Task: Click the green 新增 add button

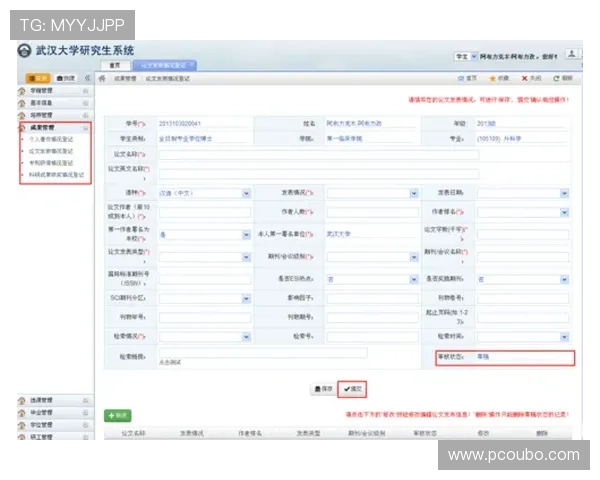Action: (x=117, y=416)
